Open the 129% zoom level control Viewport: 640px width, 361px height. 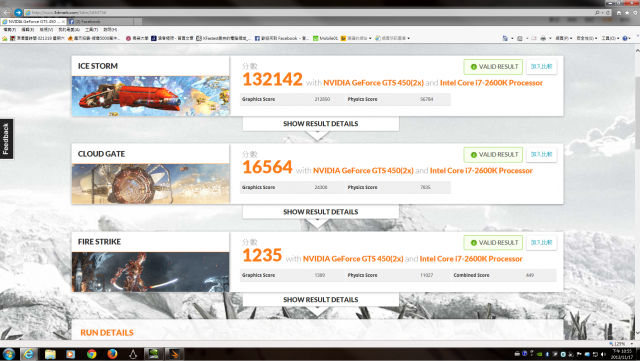tap(620, 344)
